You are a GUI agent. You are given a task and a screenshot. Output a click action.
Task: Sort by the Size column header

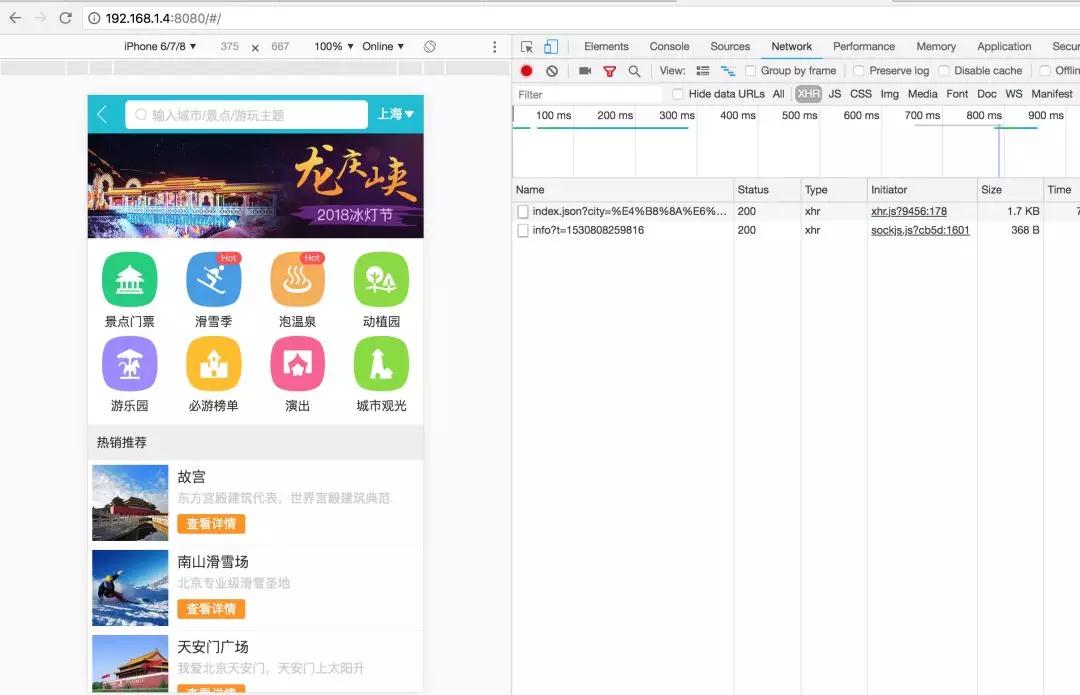pos(1010,189)
